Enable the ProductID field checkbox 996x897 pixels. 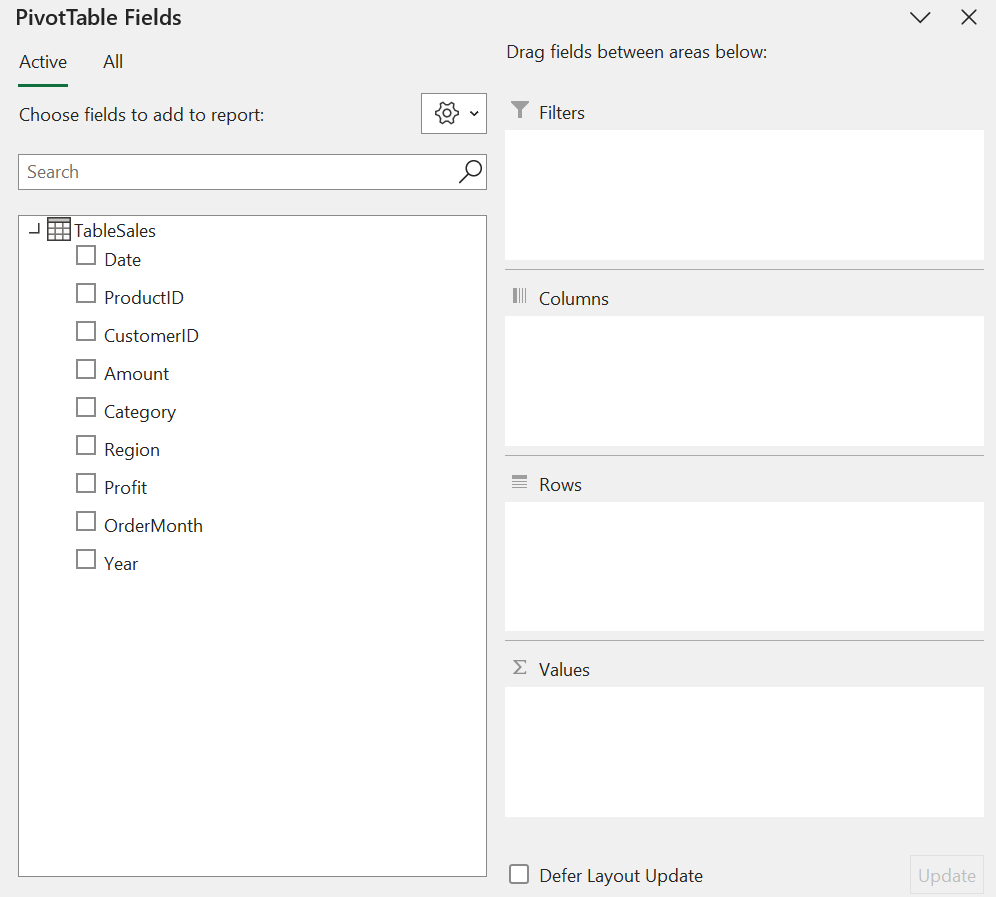[86, 294]
